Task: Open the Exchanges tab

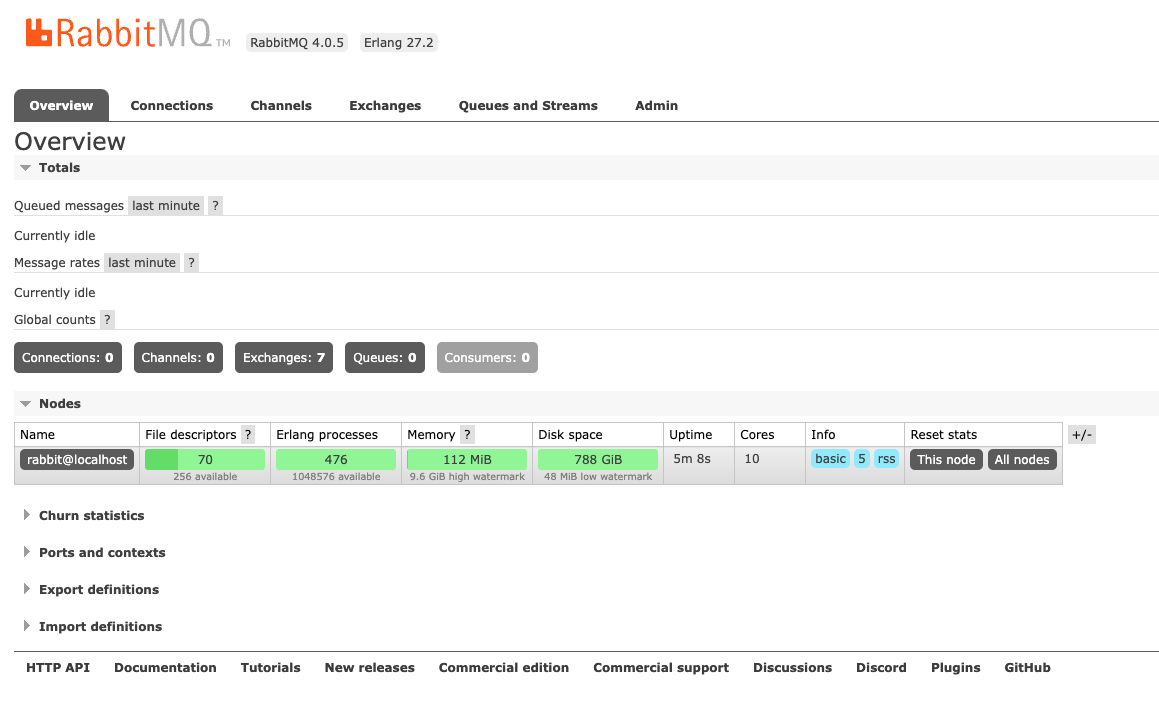Action: coord(385,106)
